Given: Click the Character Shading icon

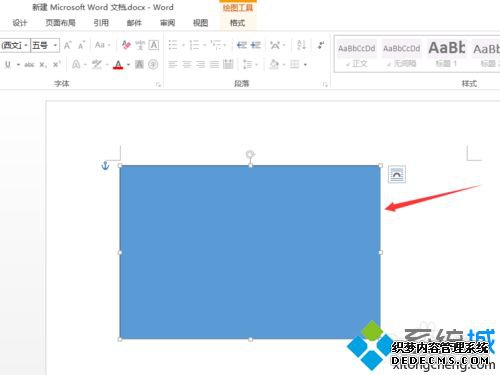Looking at the screenshot, I should [x=139, y=64].
